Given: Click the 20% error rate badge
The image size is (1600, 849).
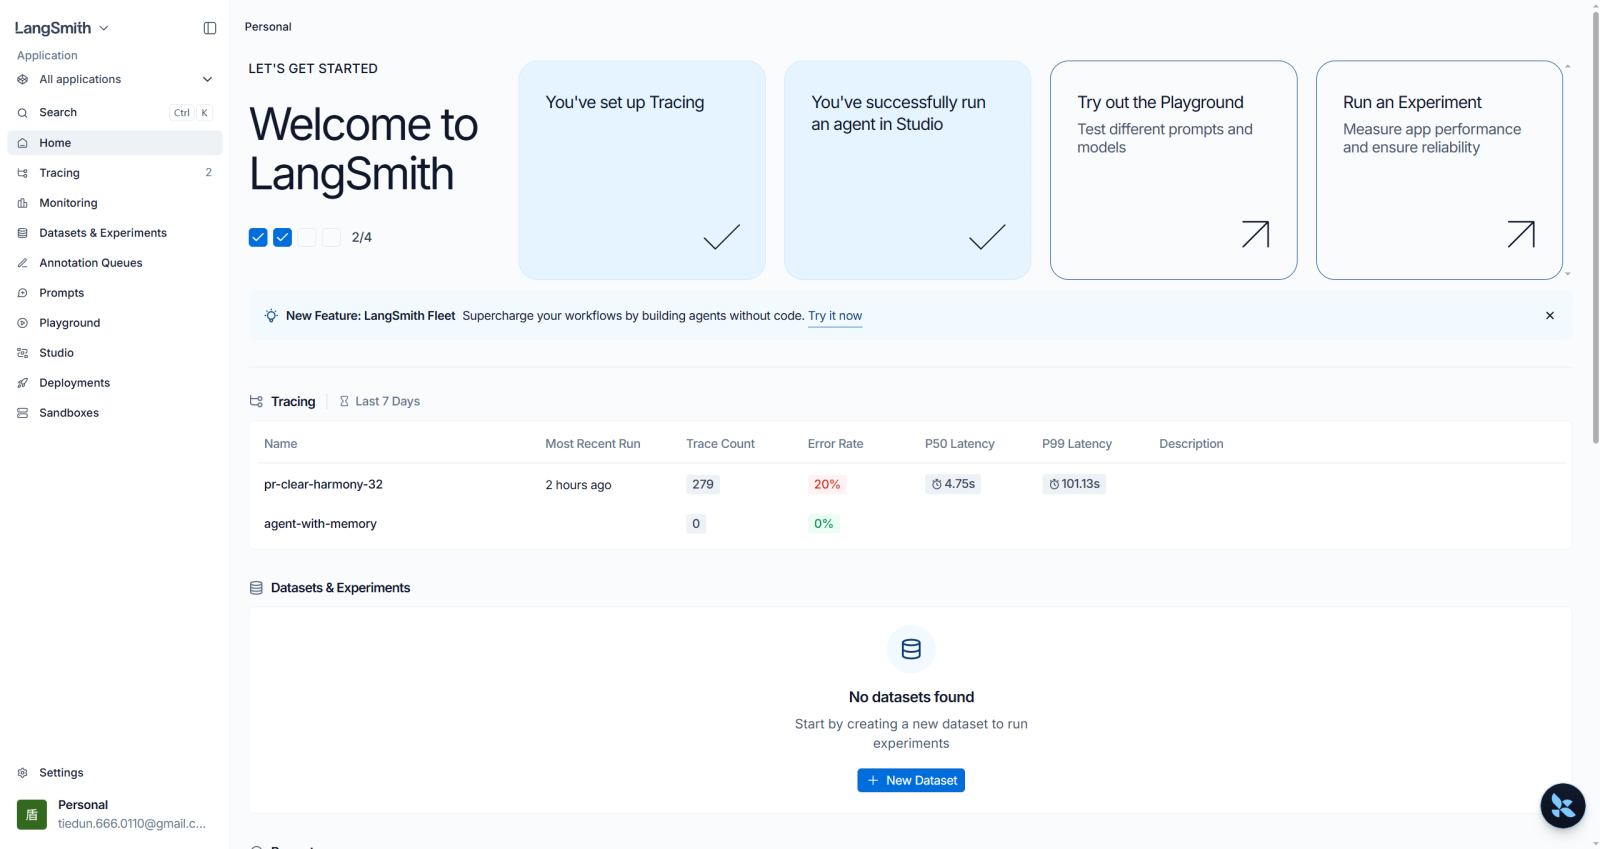Looking at the screenshot, I should [827, 484].
